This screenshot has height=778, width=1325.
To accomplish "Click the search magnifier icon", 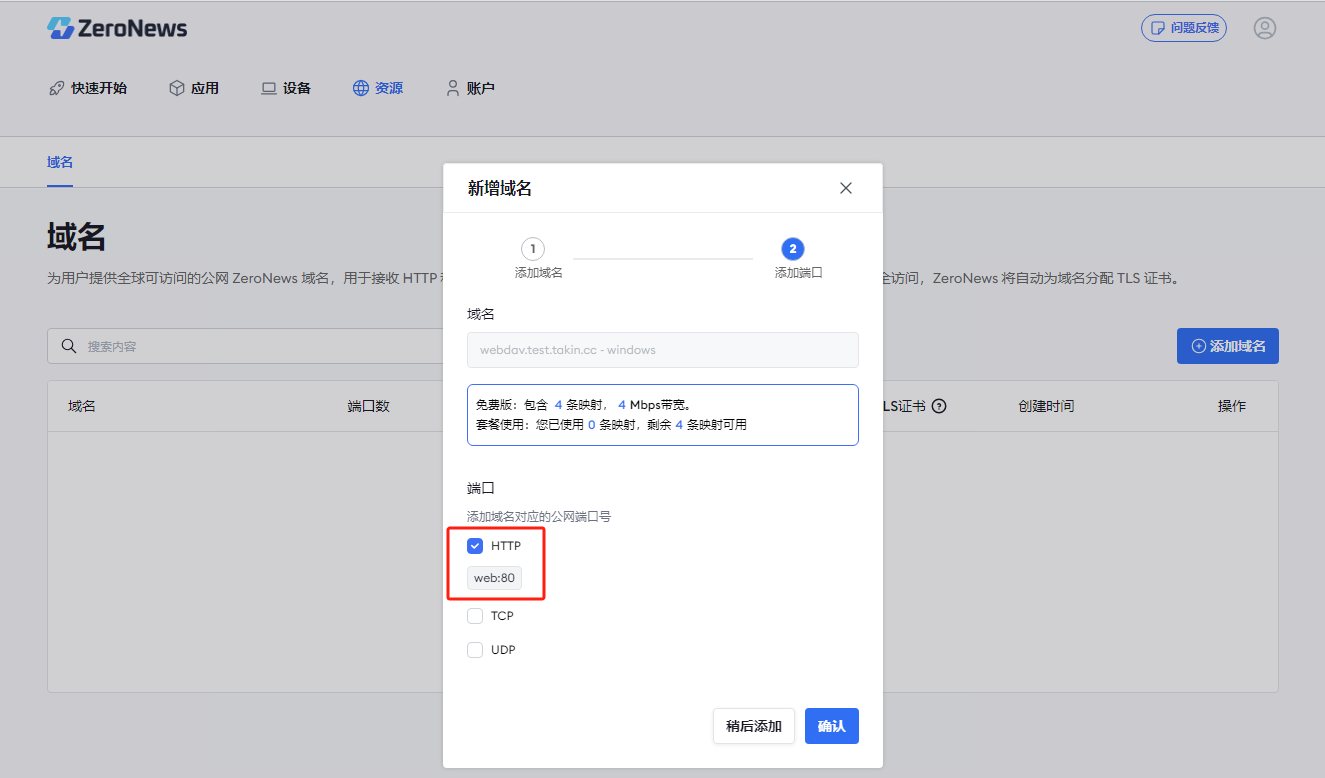I will pos(69,346).
